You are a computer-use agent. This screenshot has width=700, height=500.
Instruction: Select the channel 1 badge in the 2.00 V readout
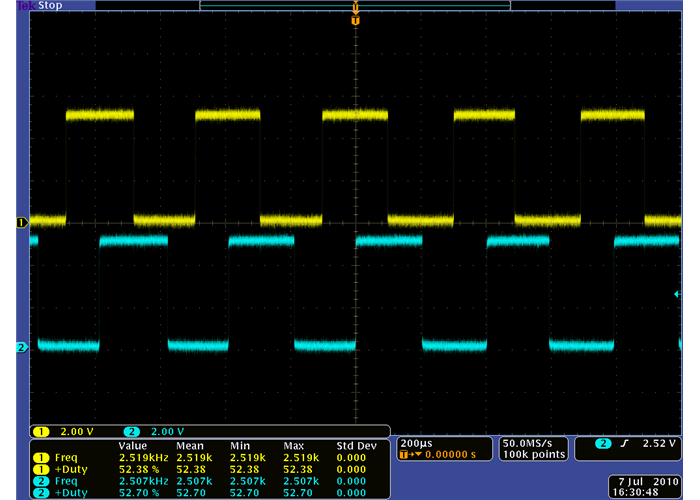(41, 431)
